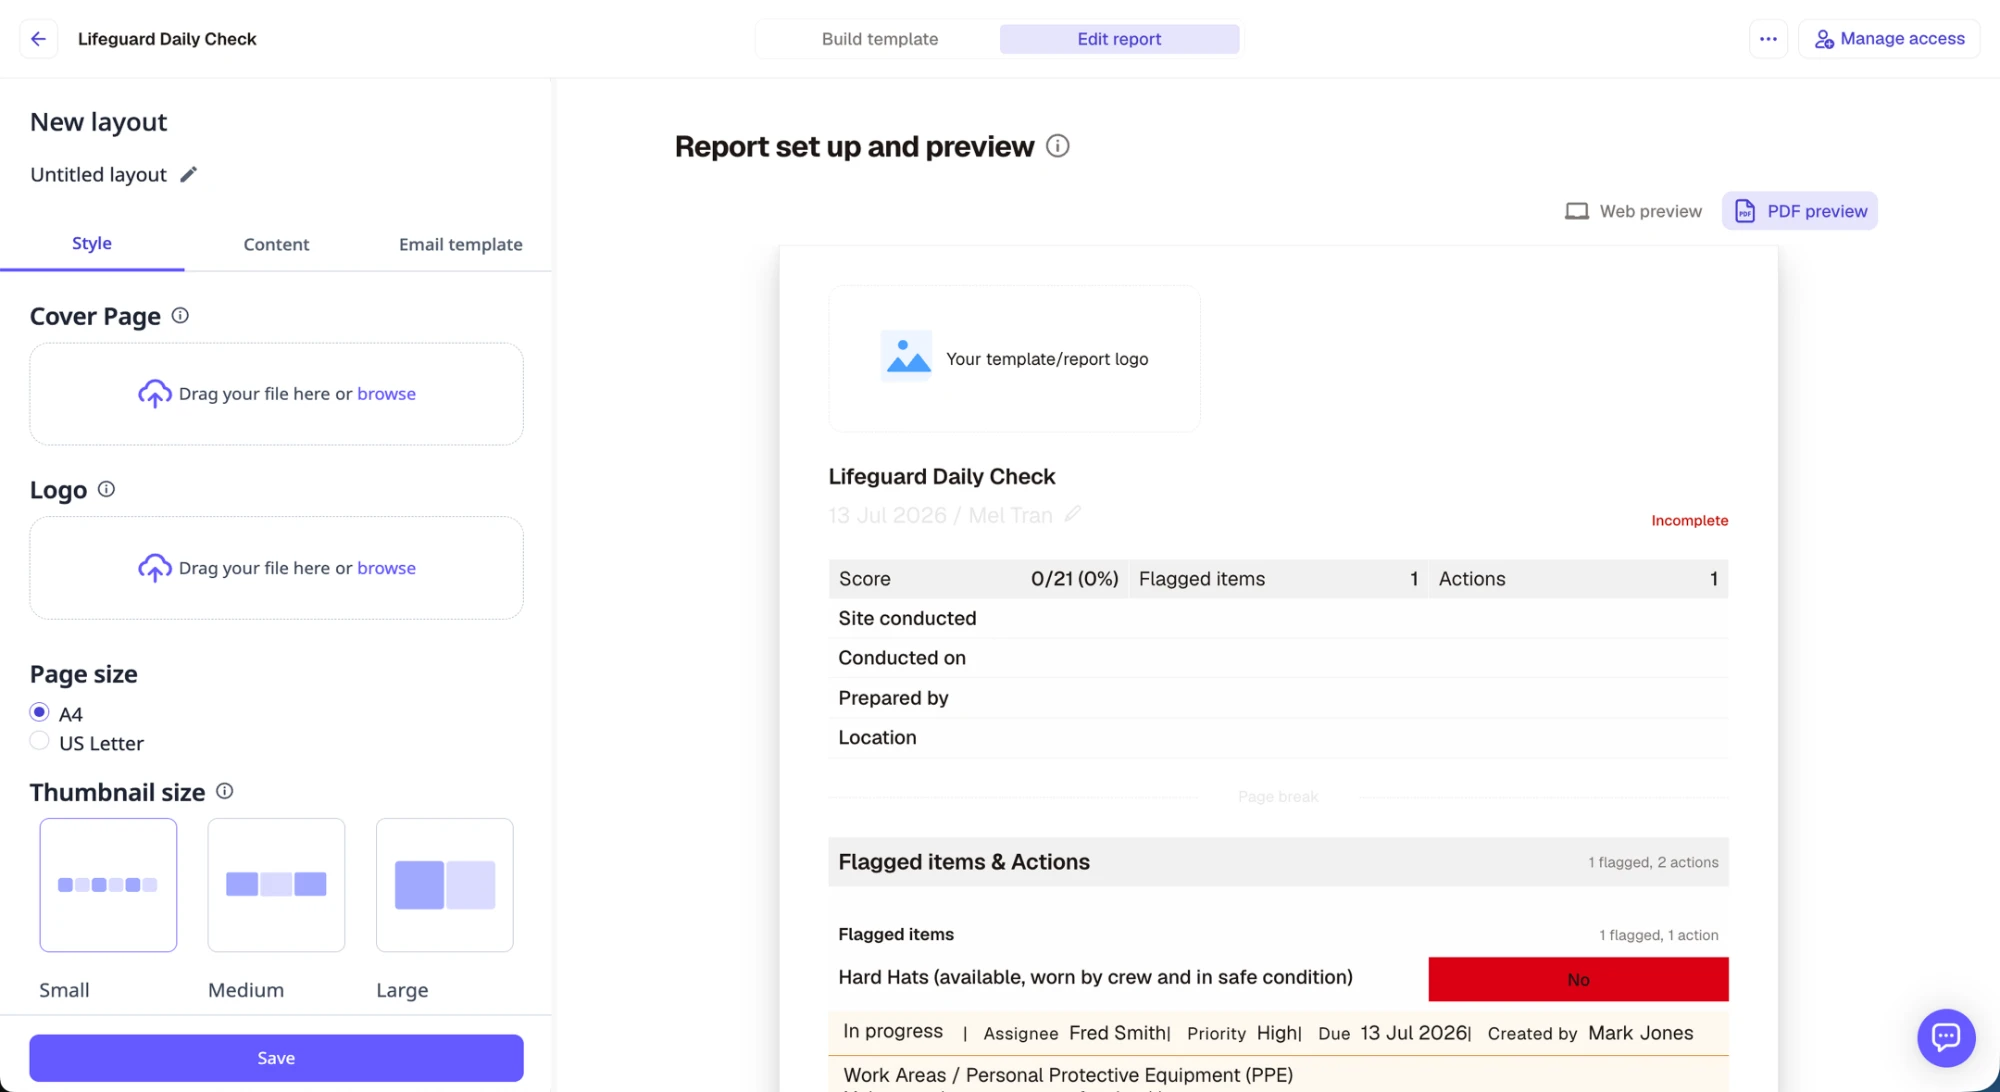Viewport: 2000px width, 1092px height.
Task: Open the Report set up info icon
Action: click(x=1057, y=146)
